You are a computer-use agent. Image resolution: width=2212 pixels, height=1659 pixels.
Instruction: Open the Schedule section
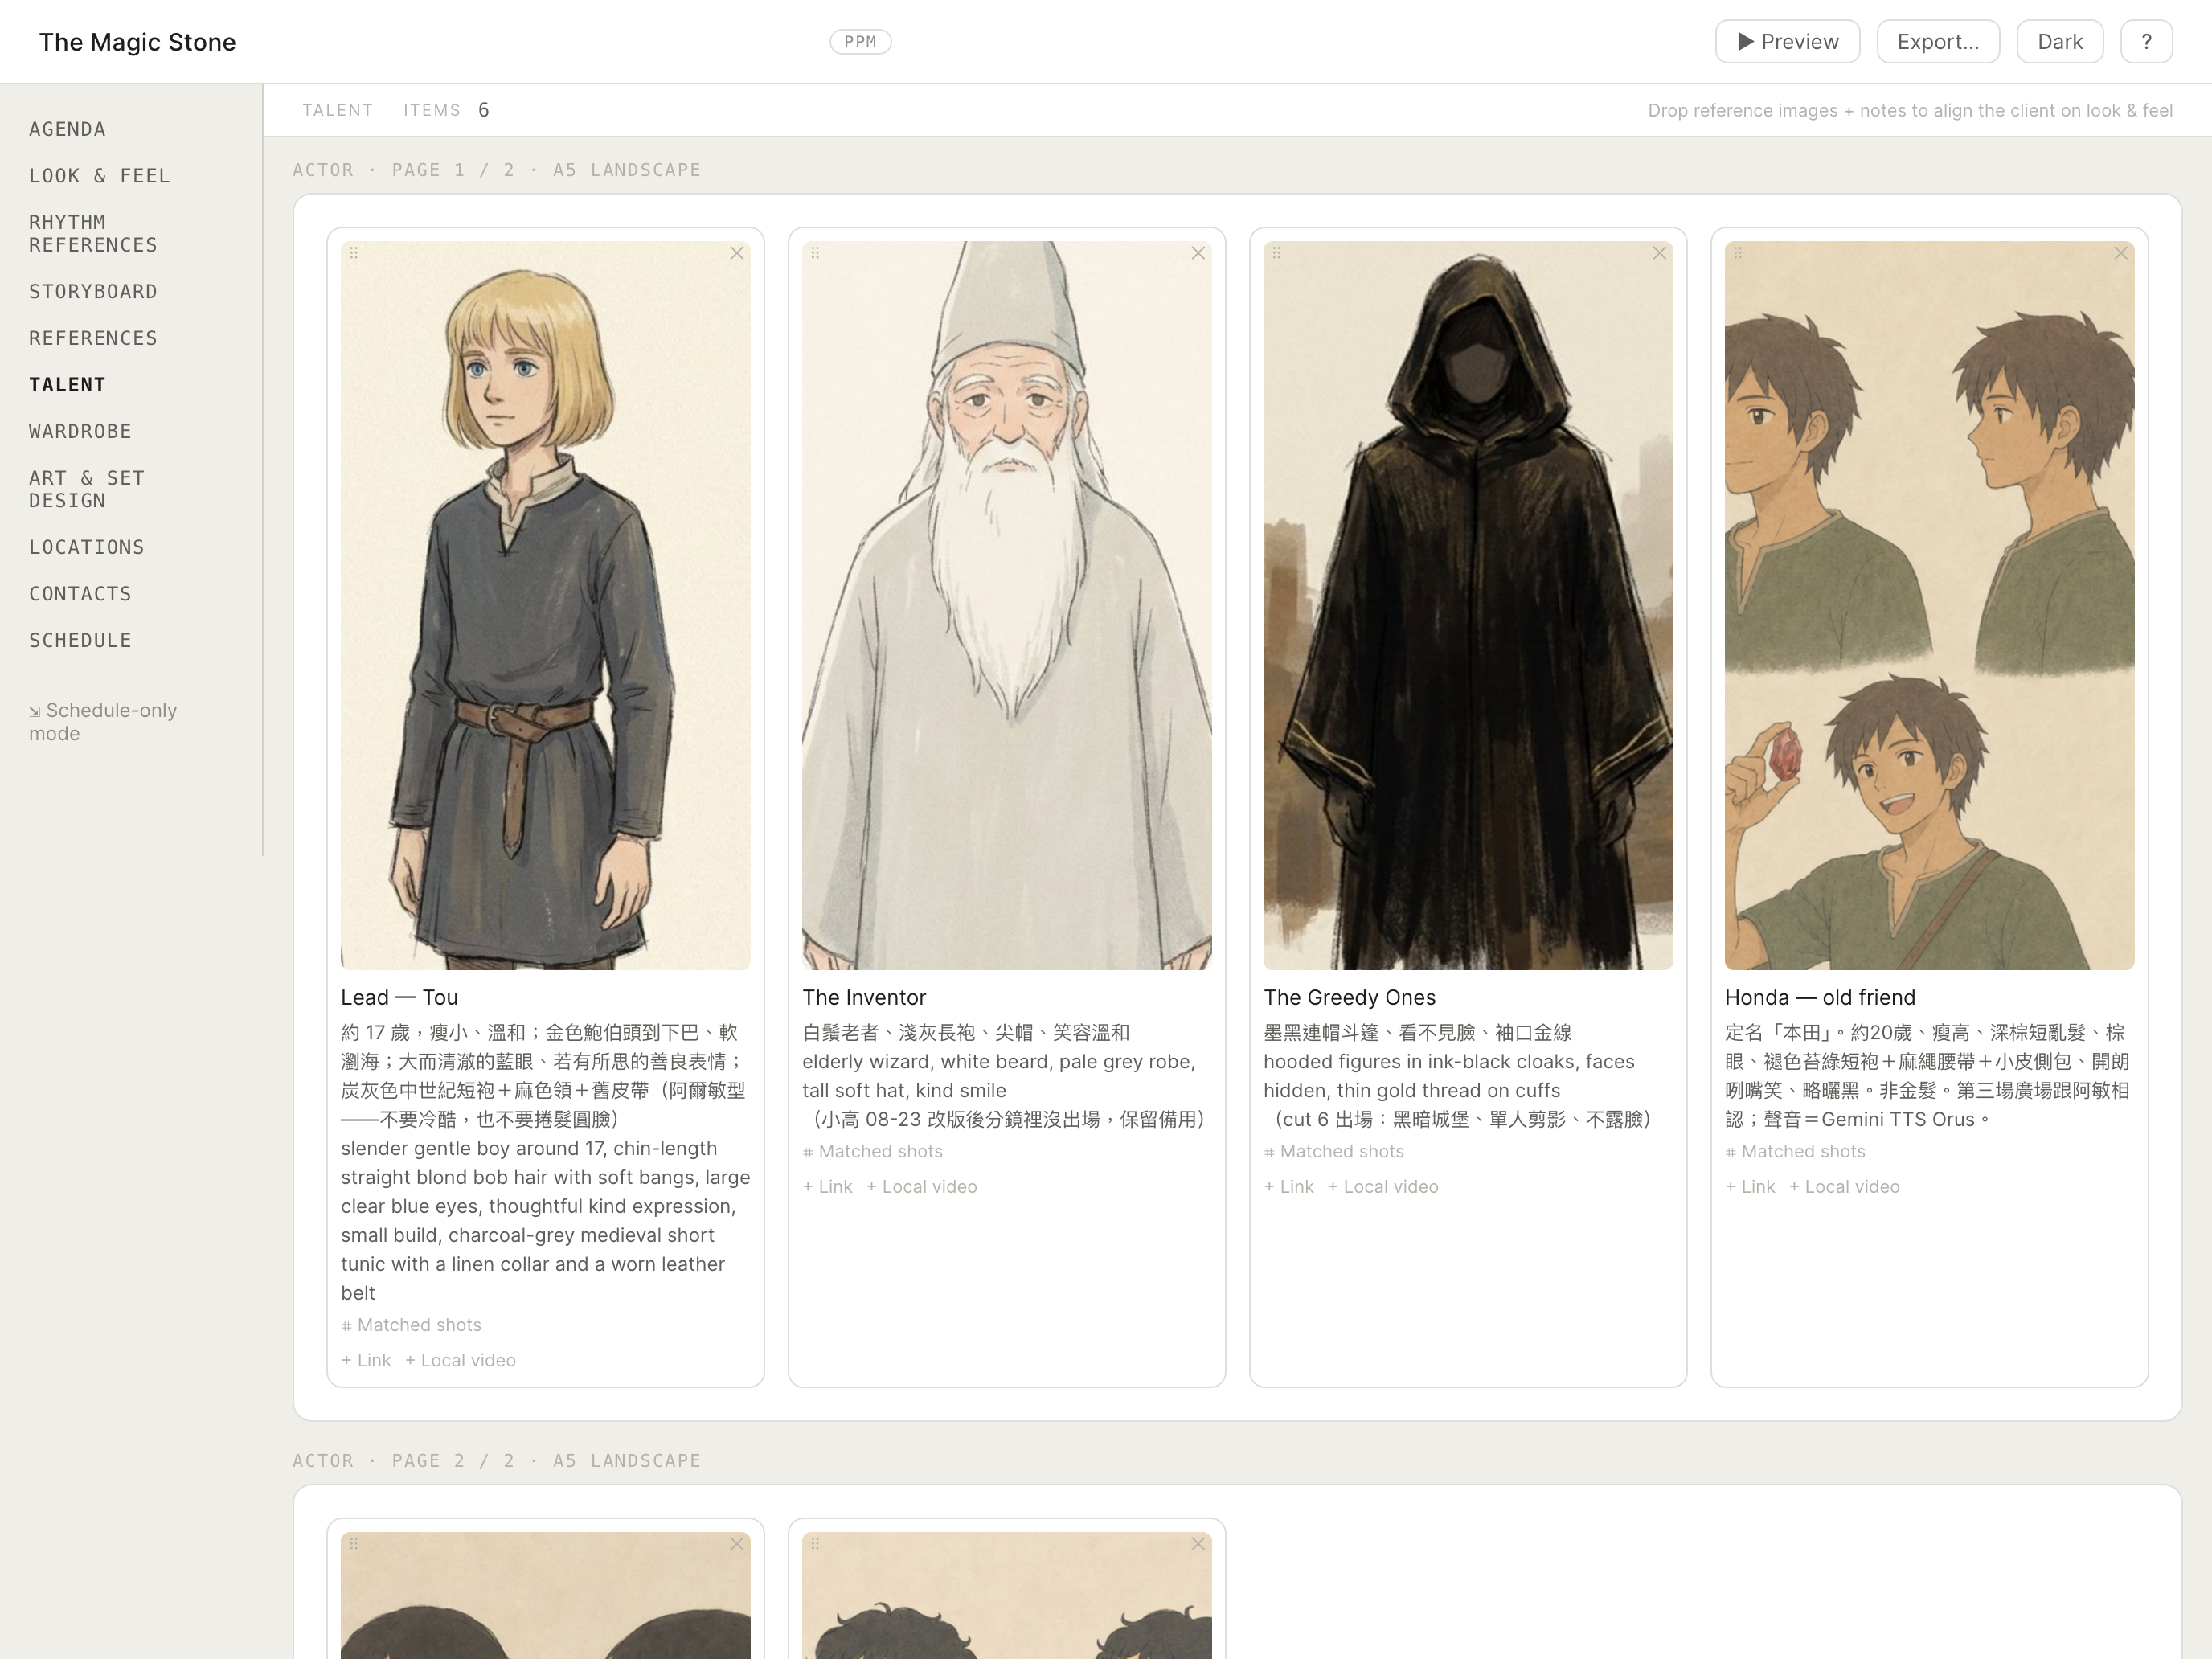point(80,641)
